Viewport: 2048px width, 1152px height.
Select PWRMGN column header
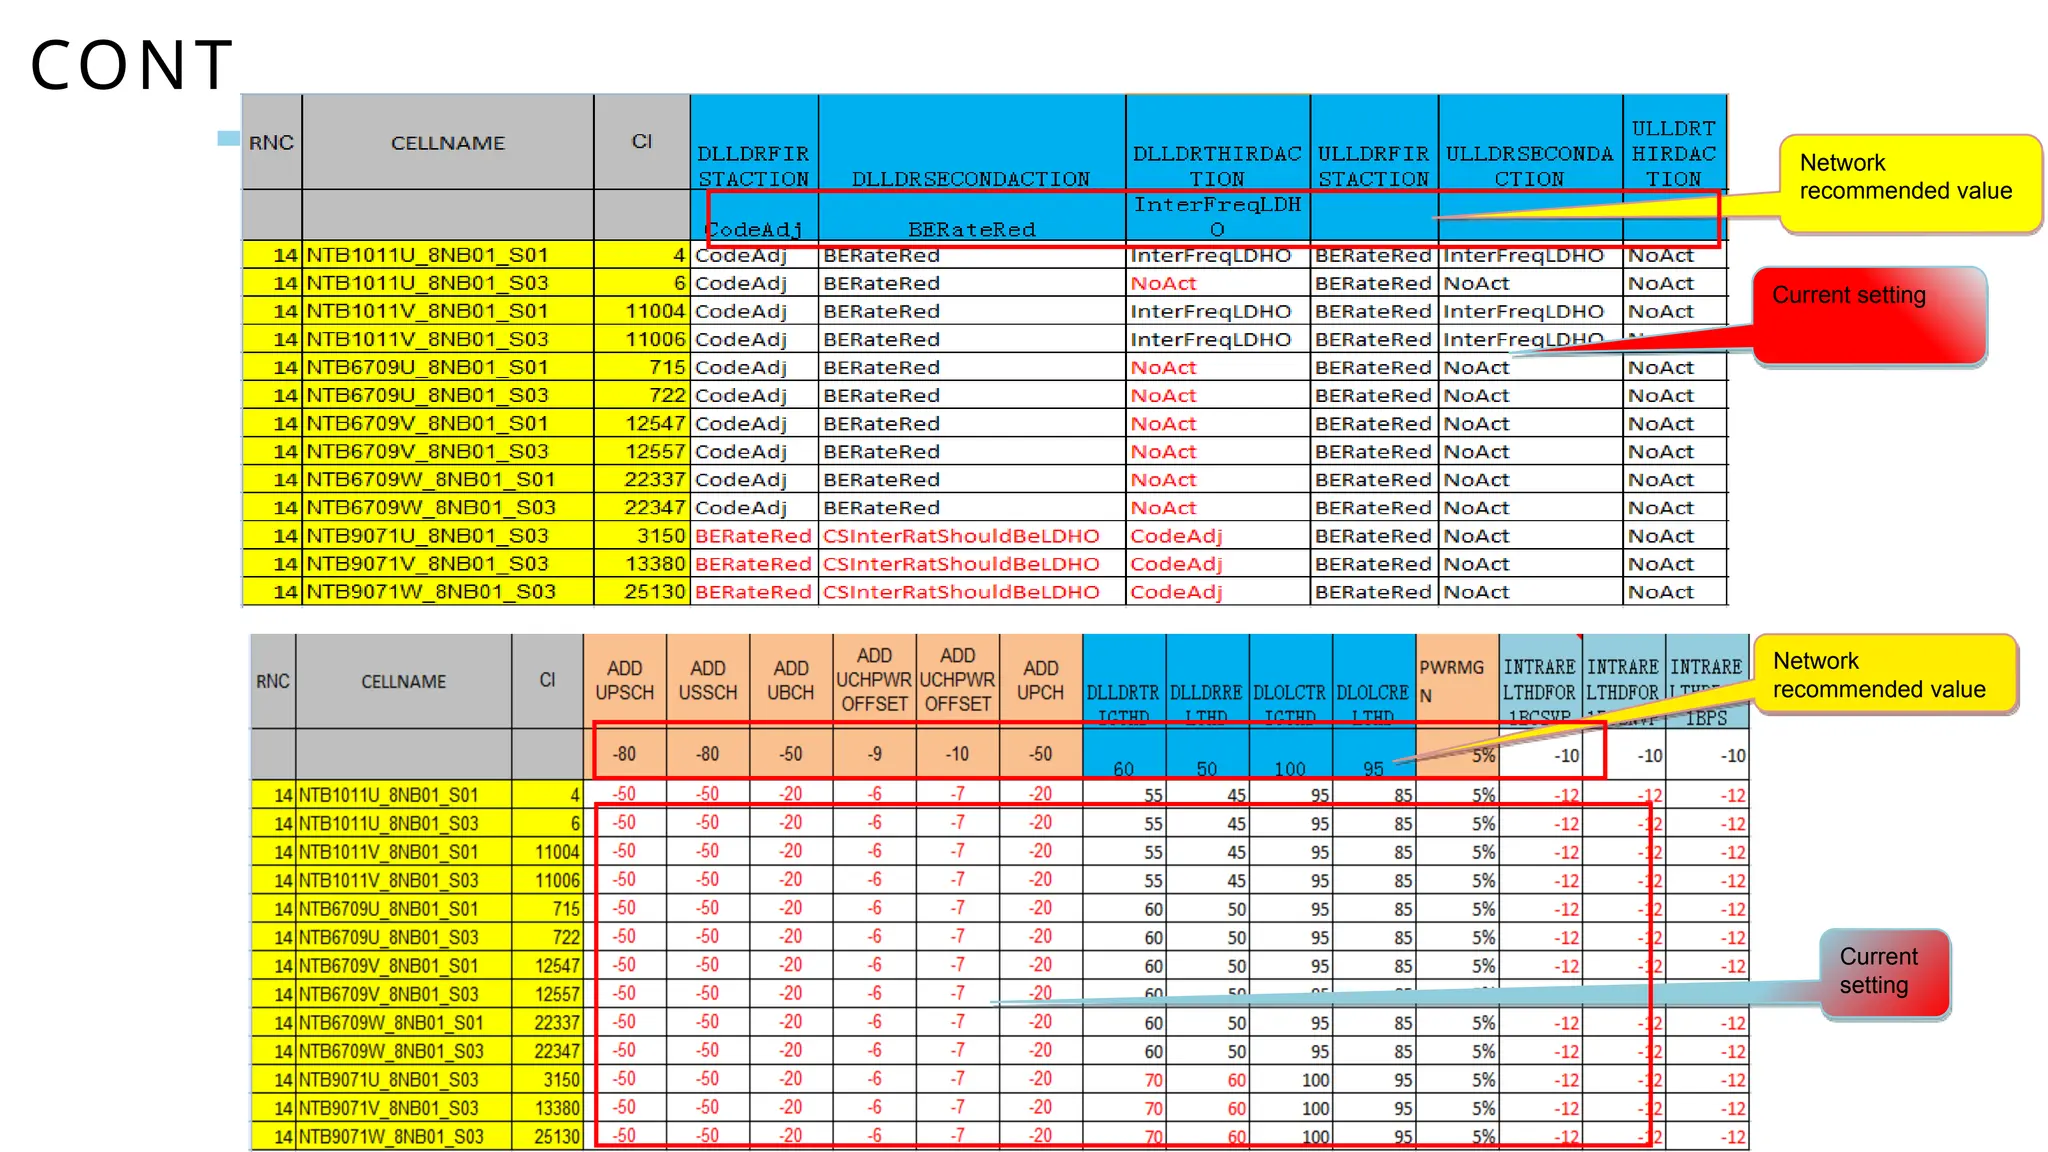pos(1457,681)
